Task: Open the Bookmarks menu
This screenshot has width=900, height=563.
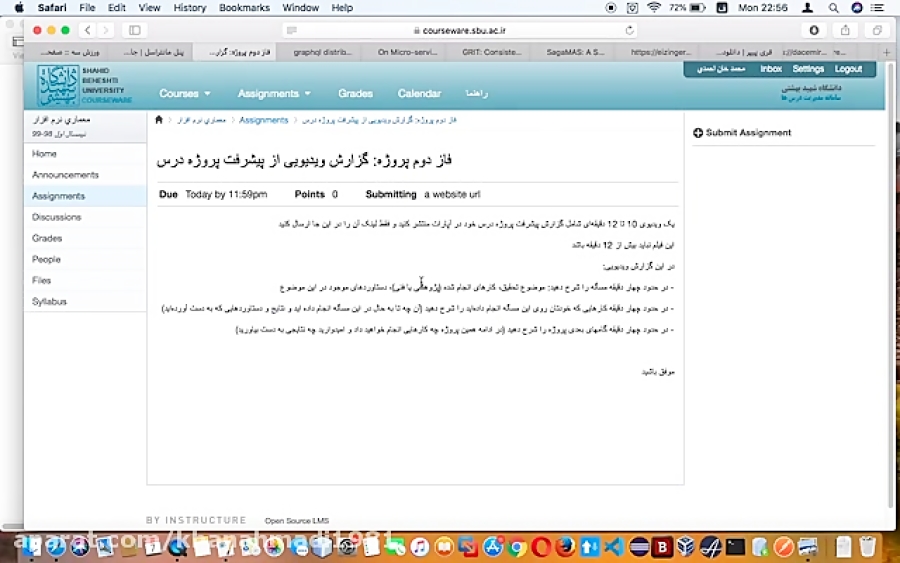Action: (244, 8)
